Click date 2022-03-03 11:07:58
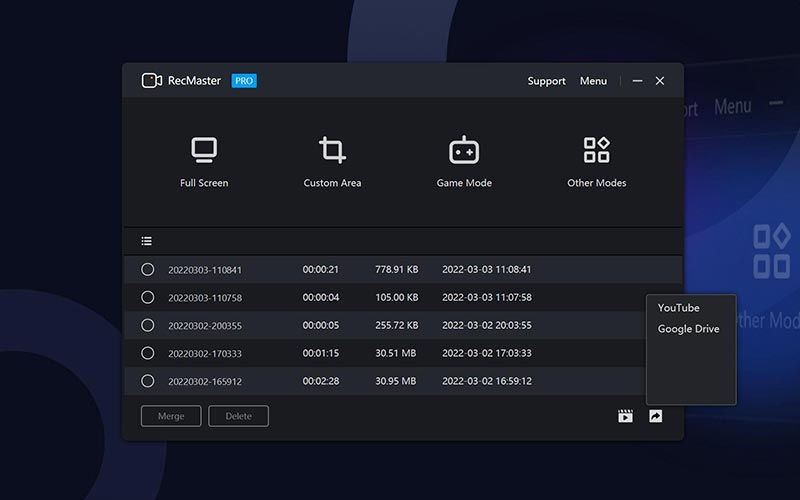The width and height of the screenshot is (800, 500). click(x=487, y=297)
